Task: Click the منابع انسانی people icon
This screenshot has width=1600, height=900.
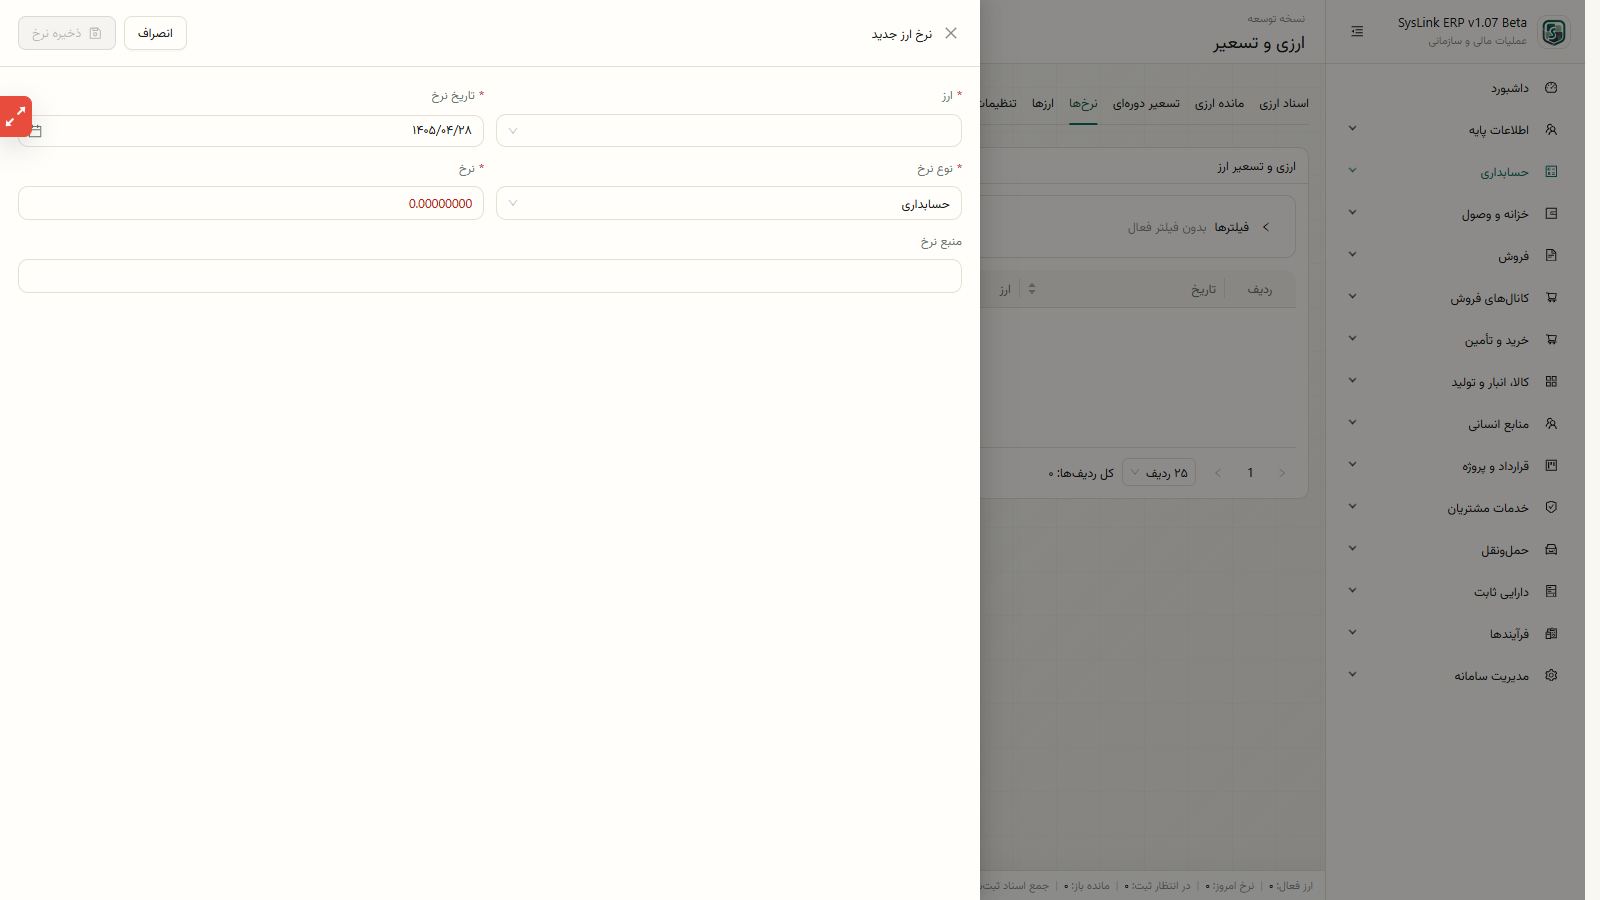Action: (x=1551, y=424)
